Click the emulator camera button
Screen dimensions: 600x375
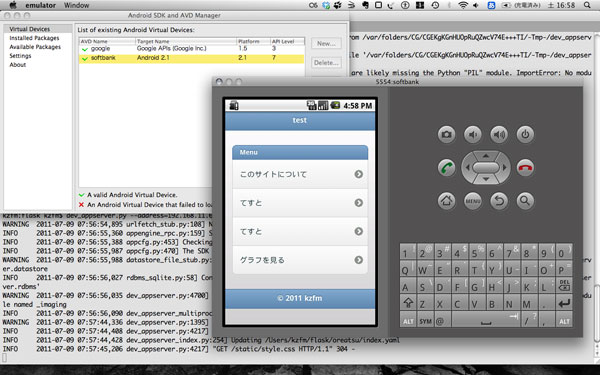click(446, 134)
